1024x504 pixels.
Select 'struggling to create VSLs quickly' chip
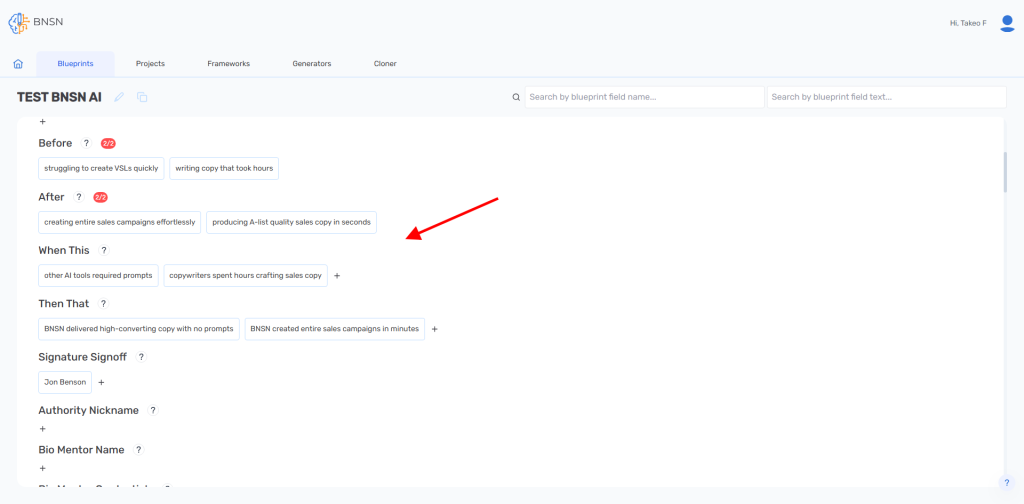click(101, 168)
